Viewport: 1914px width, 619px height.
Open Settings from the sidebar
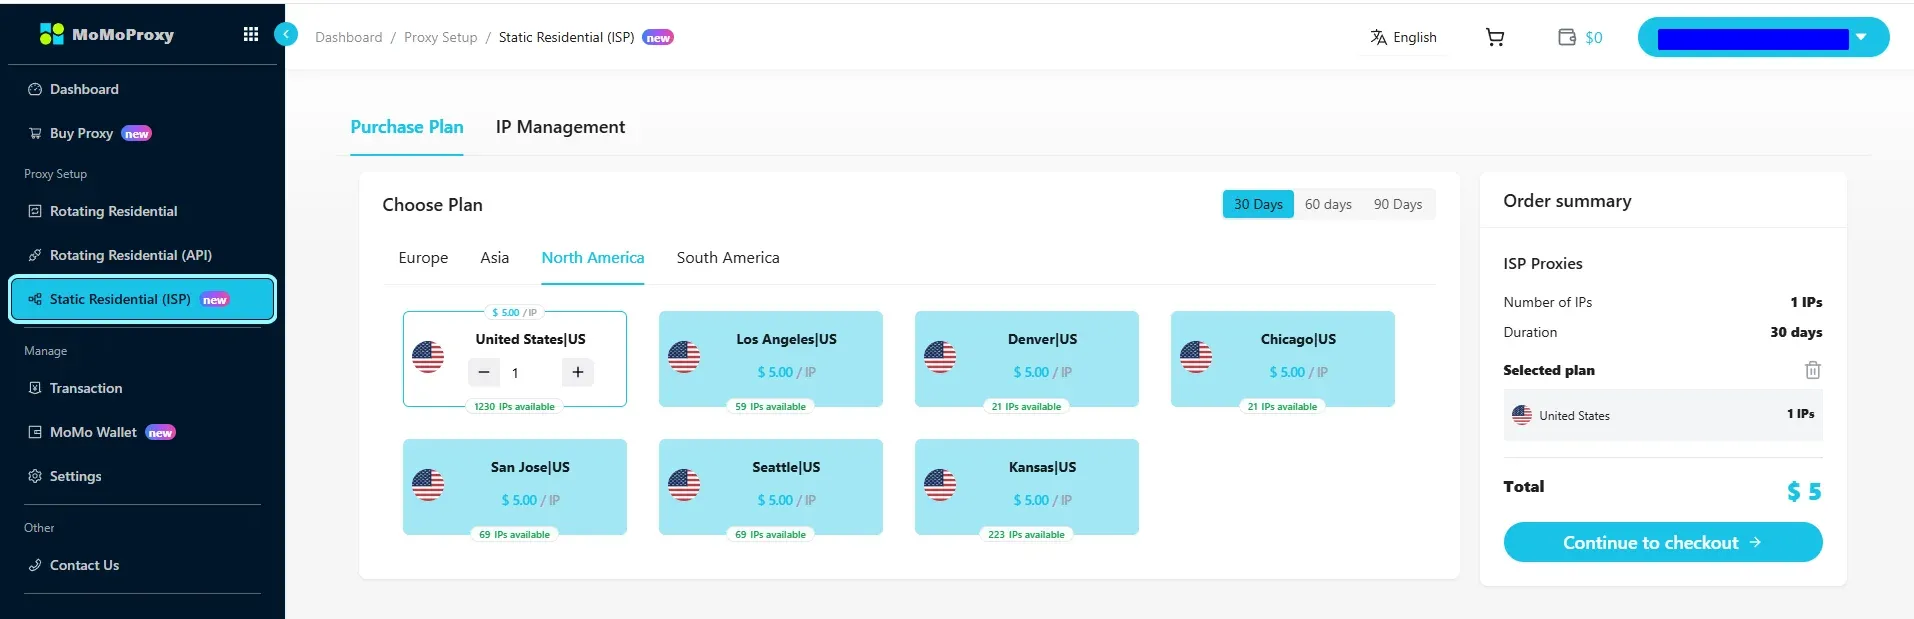75,476
